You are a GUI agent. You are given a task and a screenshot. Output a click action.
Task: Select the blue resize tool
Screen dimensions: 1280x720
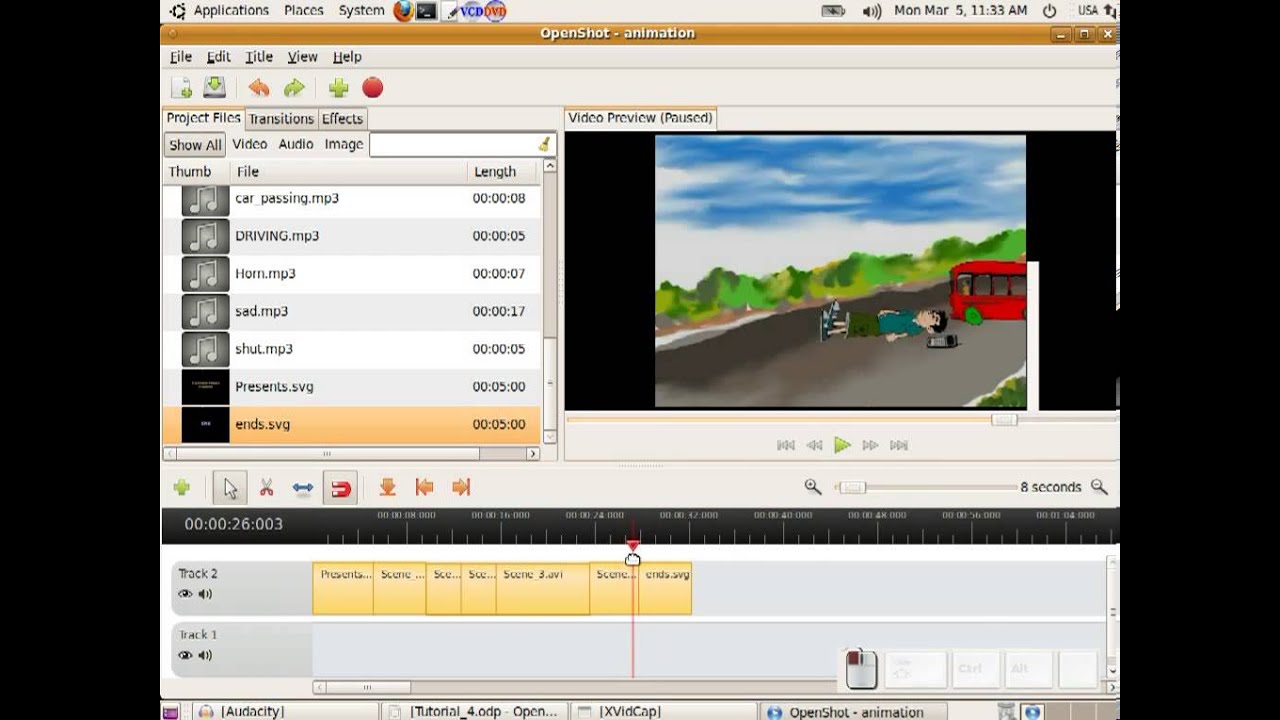pyautogui.click(x=303, y=488)
